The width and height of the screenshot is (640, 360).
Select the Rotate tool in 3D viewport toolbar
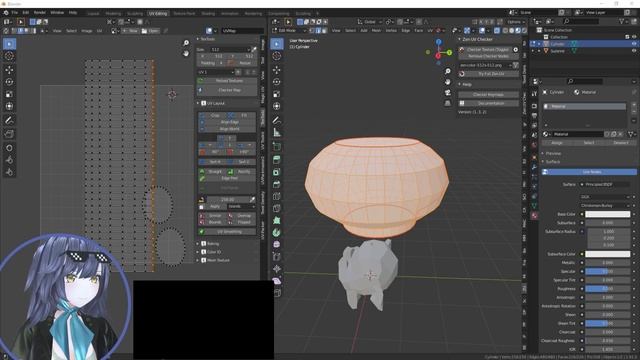[277, 82]
